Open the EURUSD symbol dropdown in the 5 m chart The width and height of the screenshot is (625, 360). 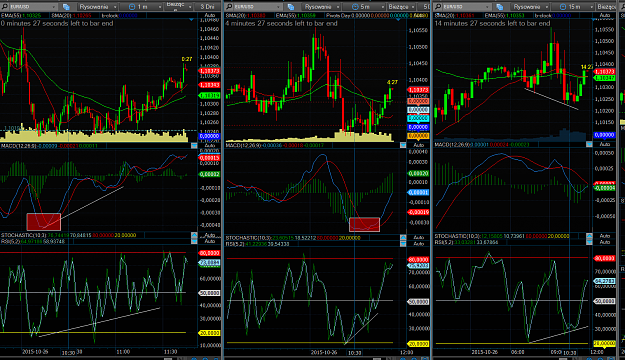point(278,7)
